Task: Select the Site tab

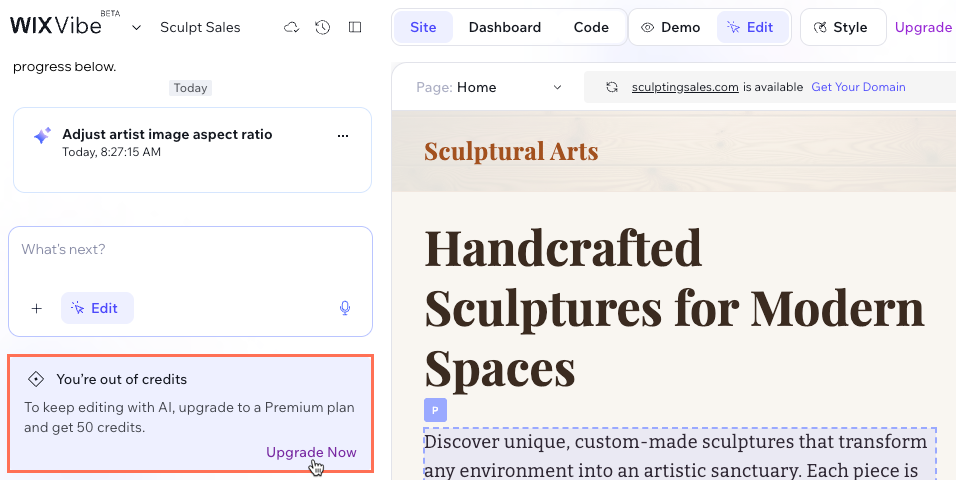Action: click(x=423, y=27)
